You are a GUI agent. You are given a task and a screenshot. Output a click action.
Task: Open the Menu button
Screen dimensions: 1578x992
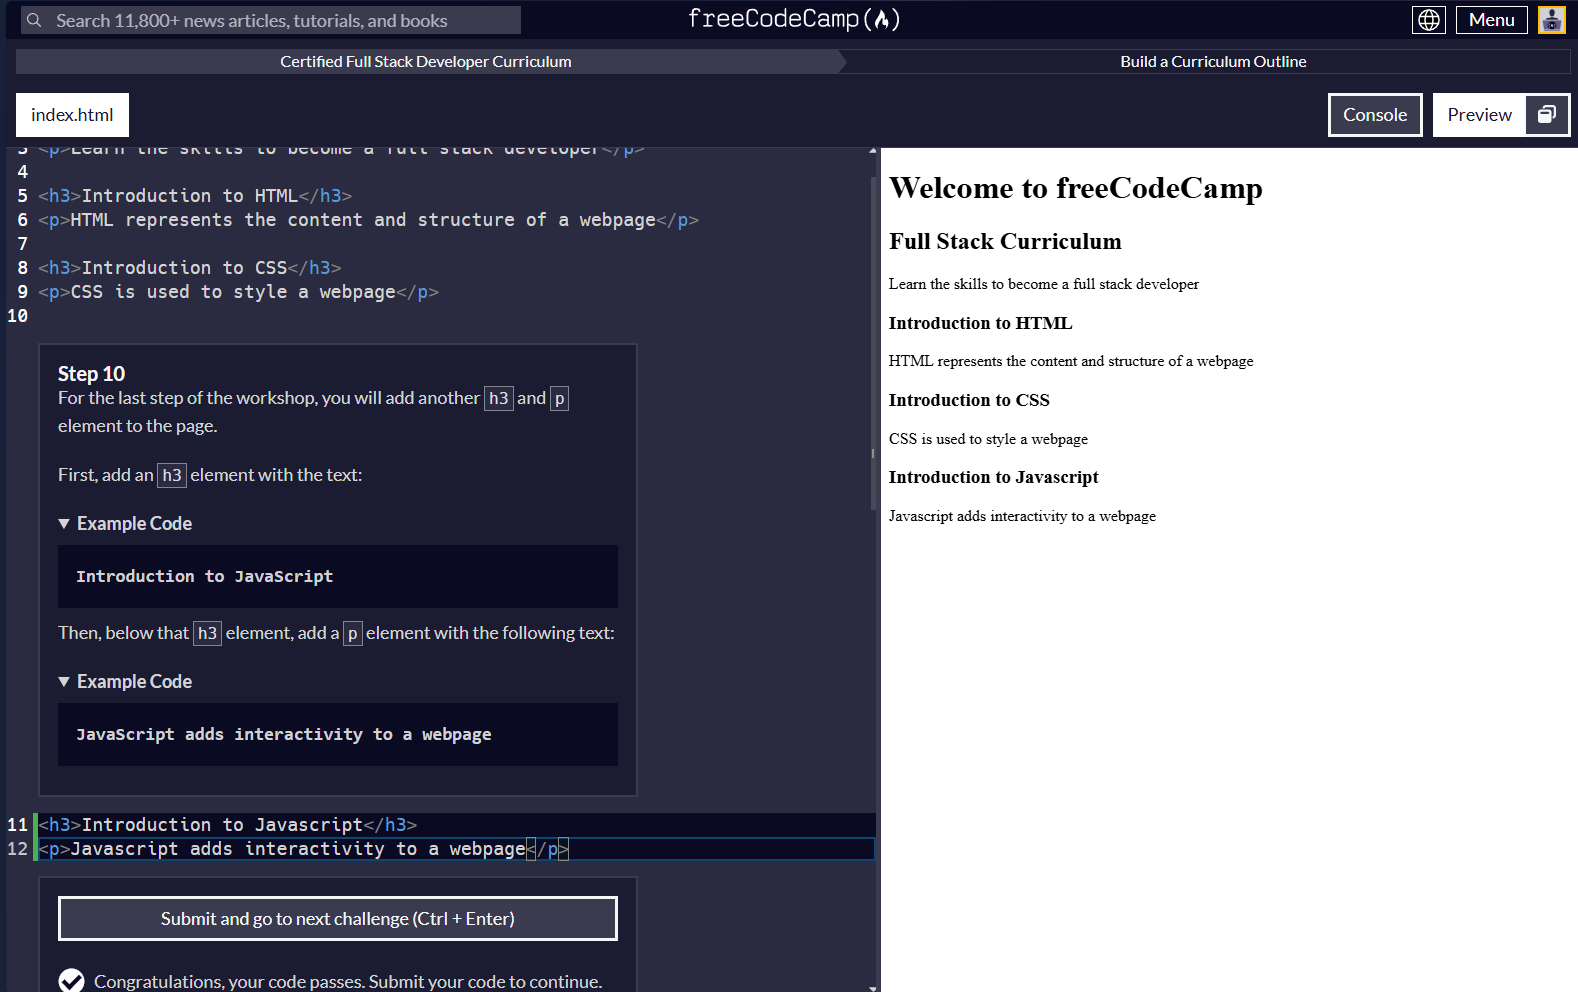[x=1491, y=20]
